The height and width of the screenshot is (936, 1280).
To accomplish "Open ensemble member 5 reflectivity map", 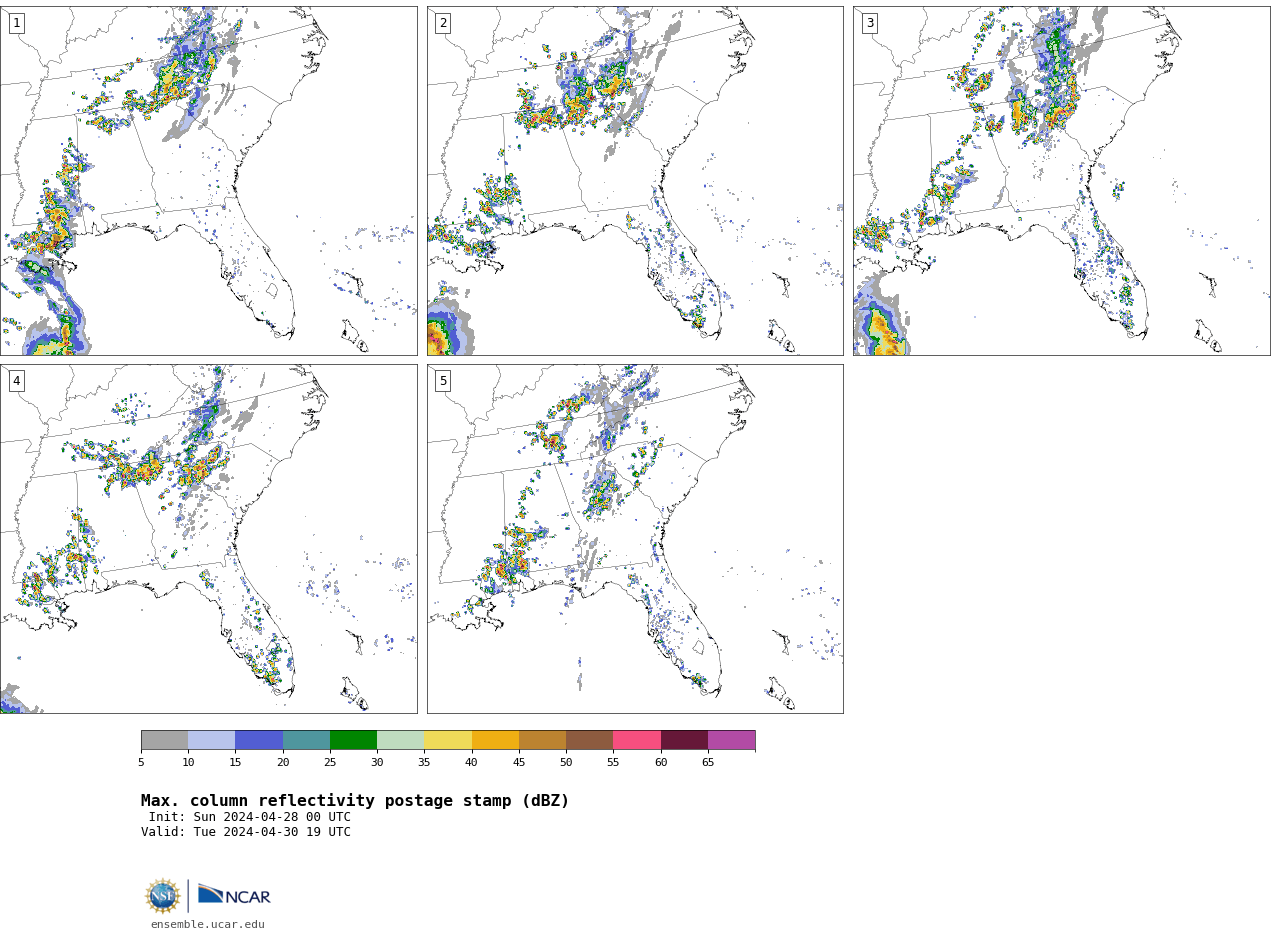I will 635,539.
